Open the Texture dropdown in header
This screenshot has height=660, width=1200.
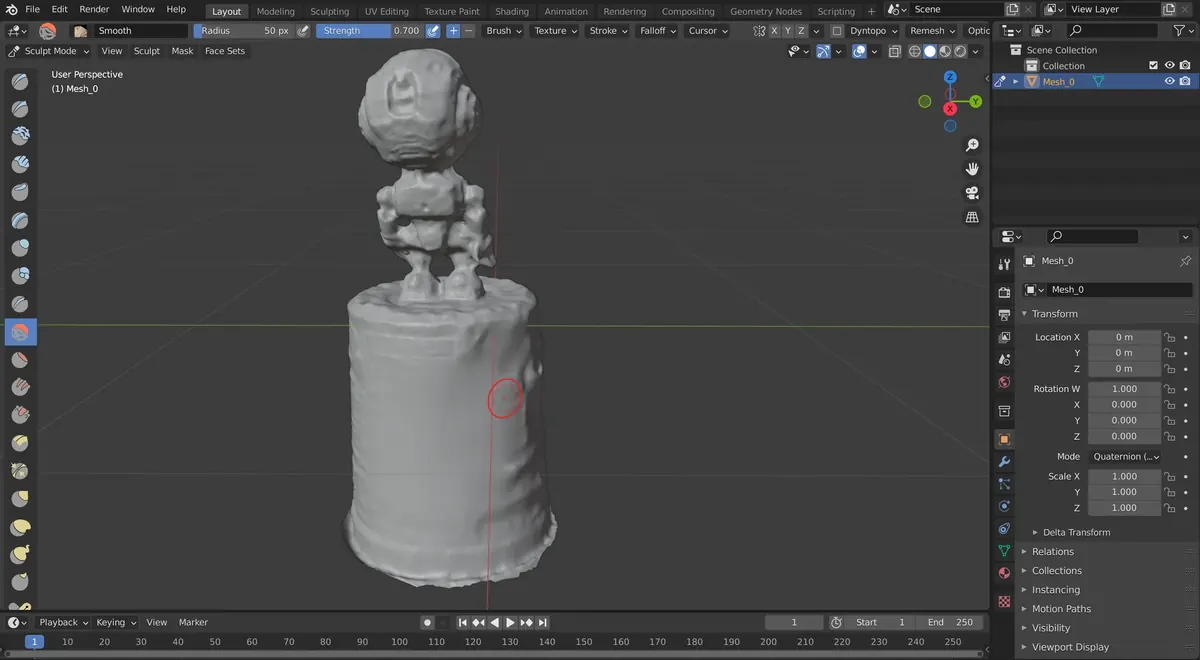pos(555,31)
